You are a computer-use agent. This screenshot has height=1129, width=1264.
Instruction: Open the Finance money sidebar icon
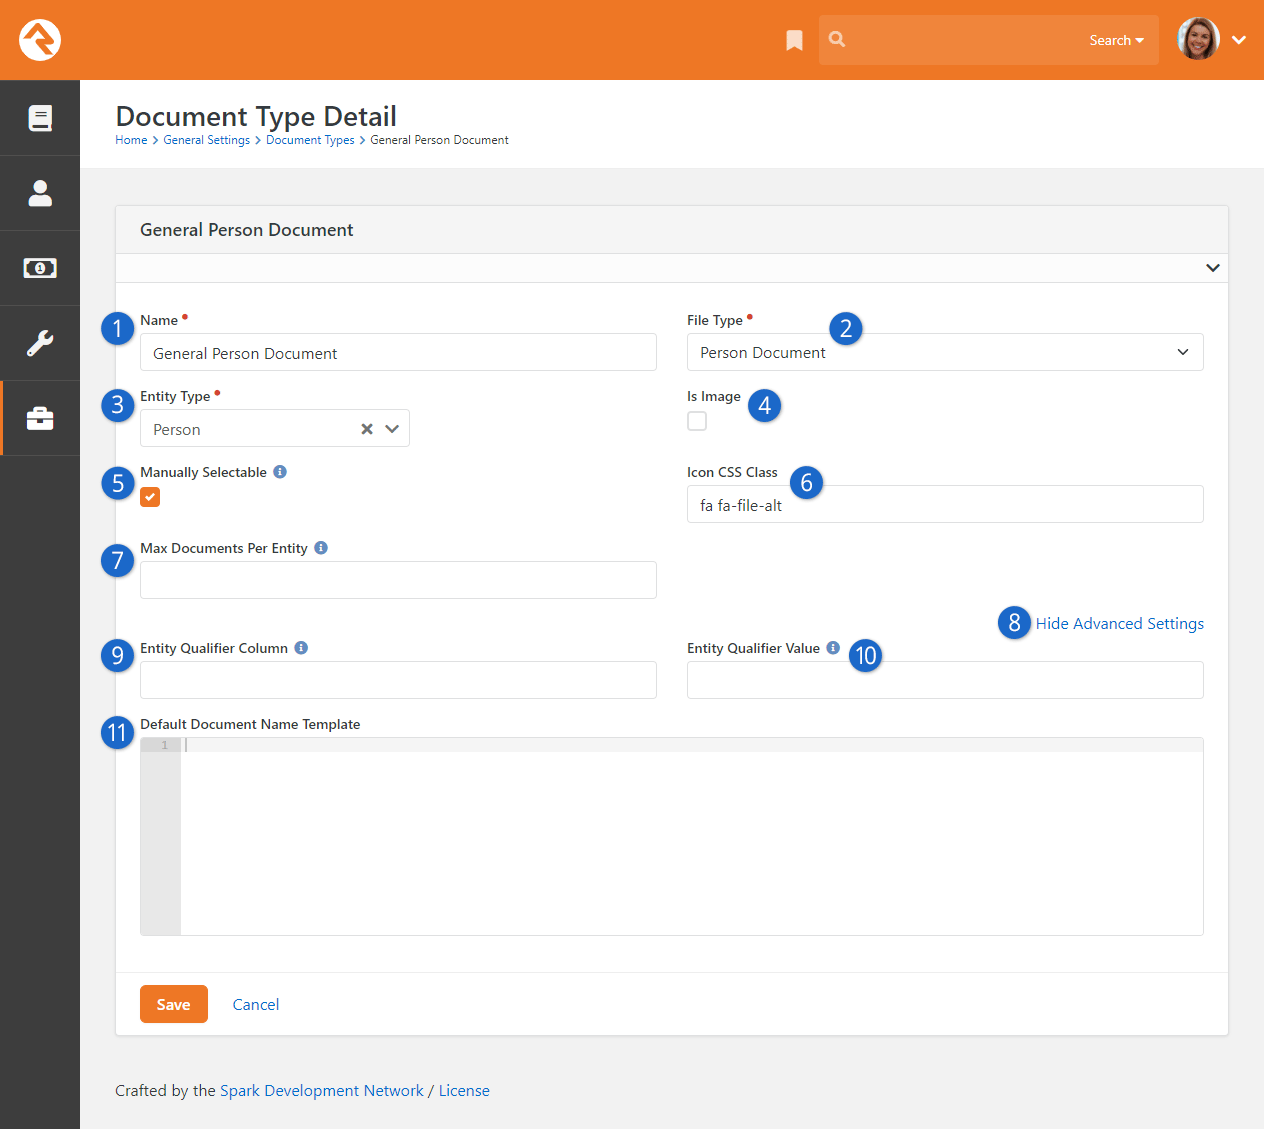coord(40,268)
